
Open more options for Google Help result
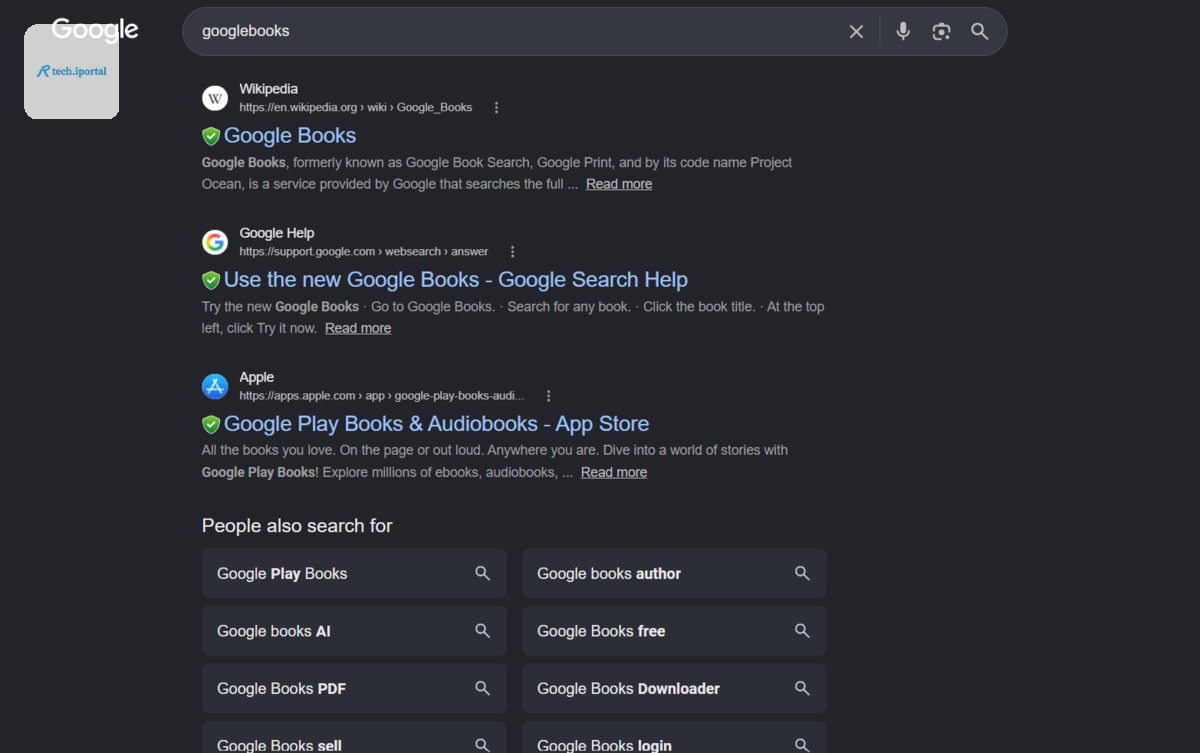click(512, 252)
